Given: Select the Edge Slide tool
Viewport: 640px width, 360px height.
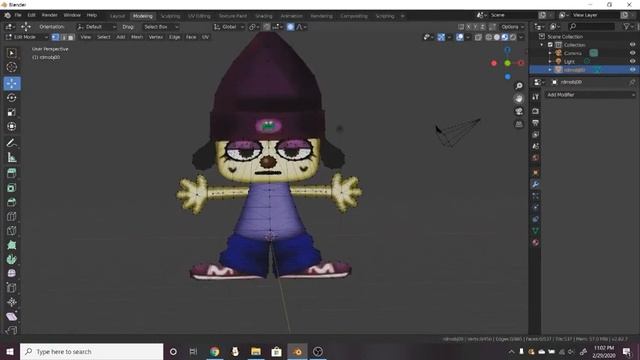Looking at the screenshot, I should pos(11,287).
